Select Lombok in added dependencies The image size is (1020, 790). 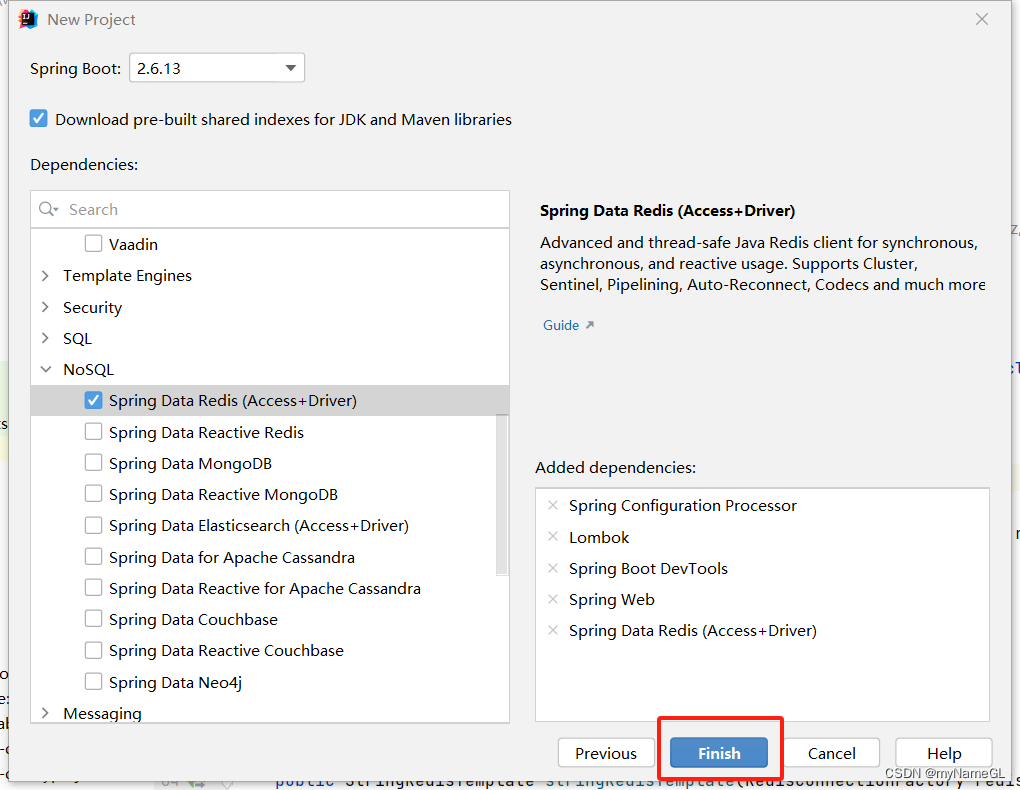[x=599, y=537]
